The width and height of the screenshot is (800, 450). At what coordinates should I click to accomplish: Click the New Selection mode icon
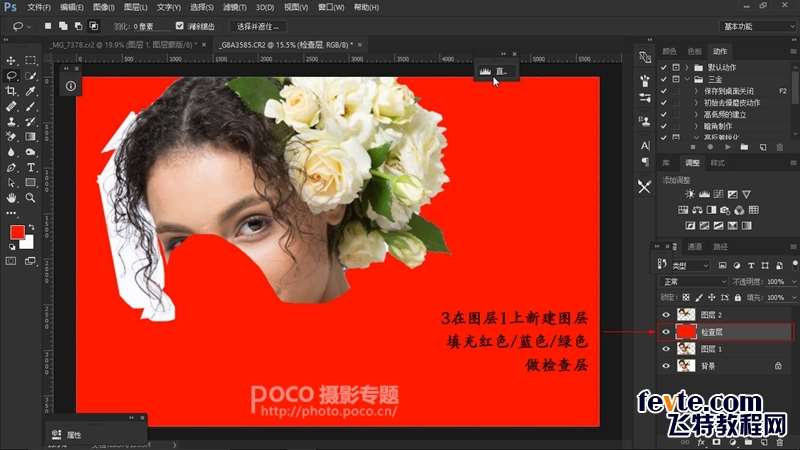pos(47,26)
